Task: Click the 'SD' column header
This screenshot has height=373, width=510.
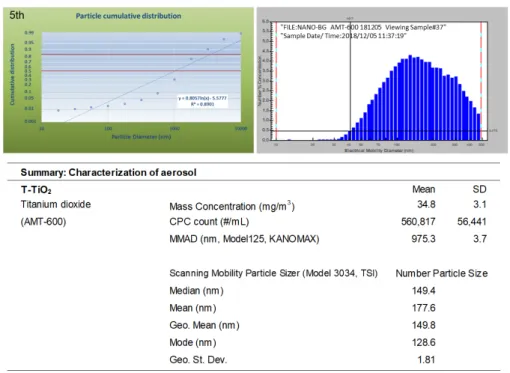Action: [479, 189]
